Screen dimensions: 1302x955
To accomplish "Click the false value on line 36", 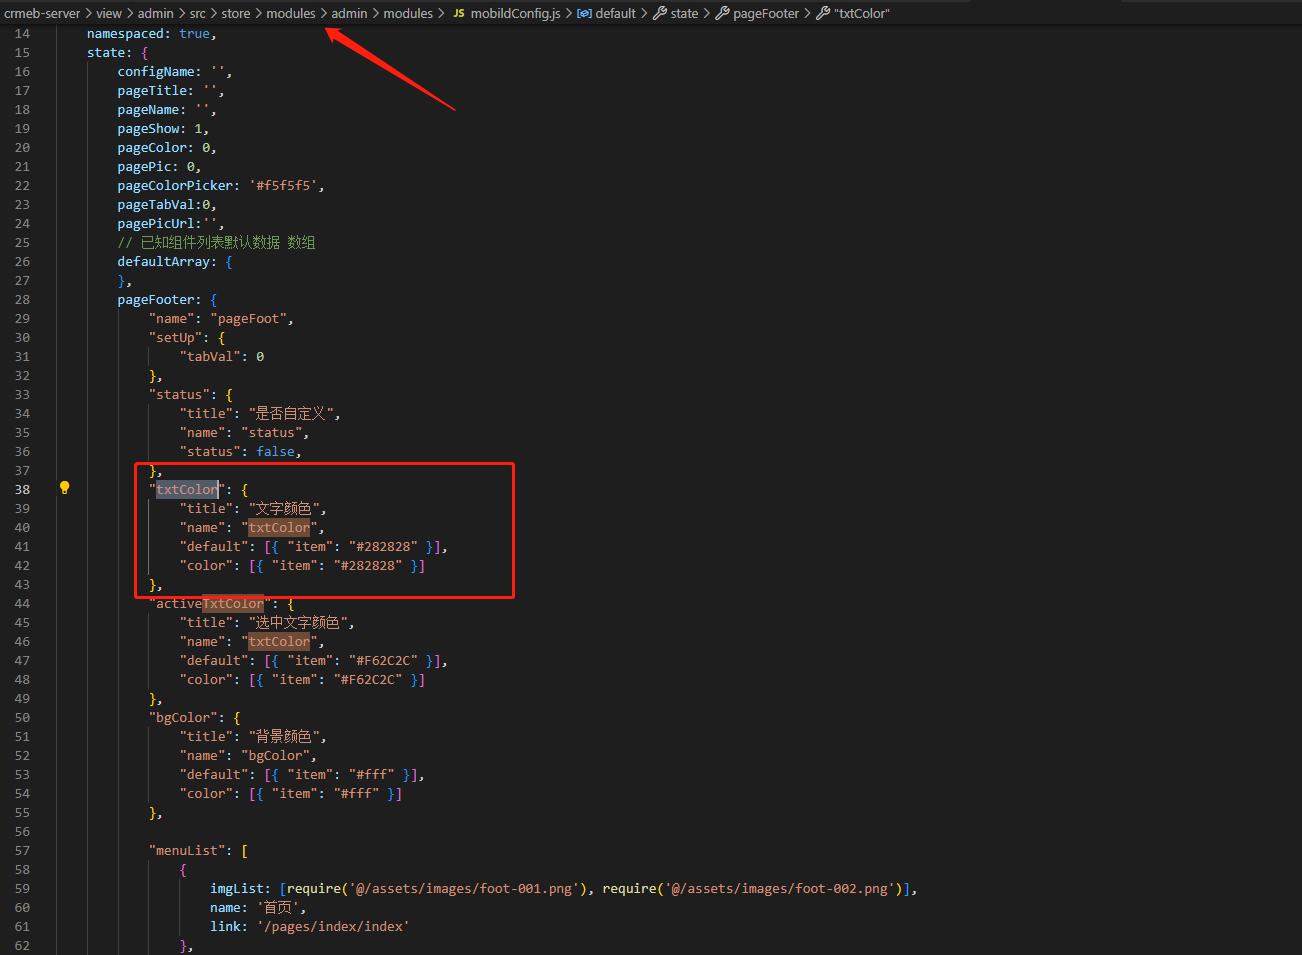I will tap(275, 451).
